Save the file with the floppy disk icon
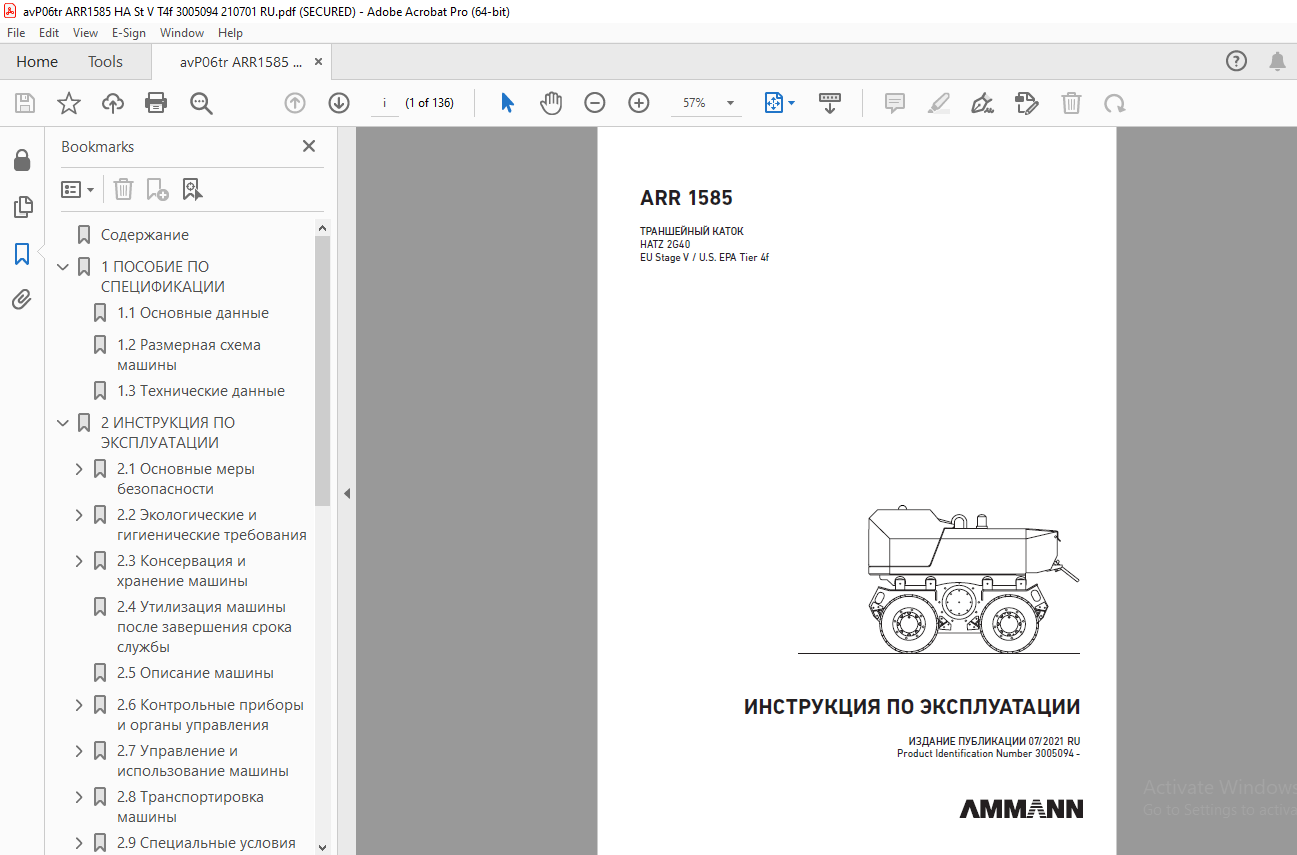Screen dimensions: 1297x855 (x=25, y=103)
